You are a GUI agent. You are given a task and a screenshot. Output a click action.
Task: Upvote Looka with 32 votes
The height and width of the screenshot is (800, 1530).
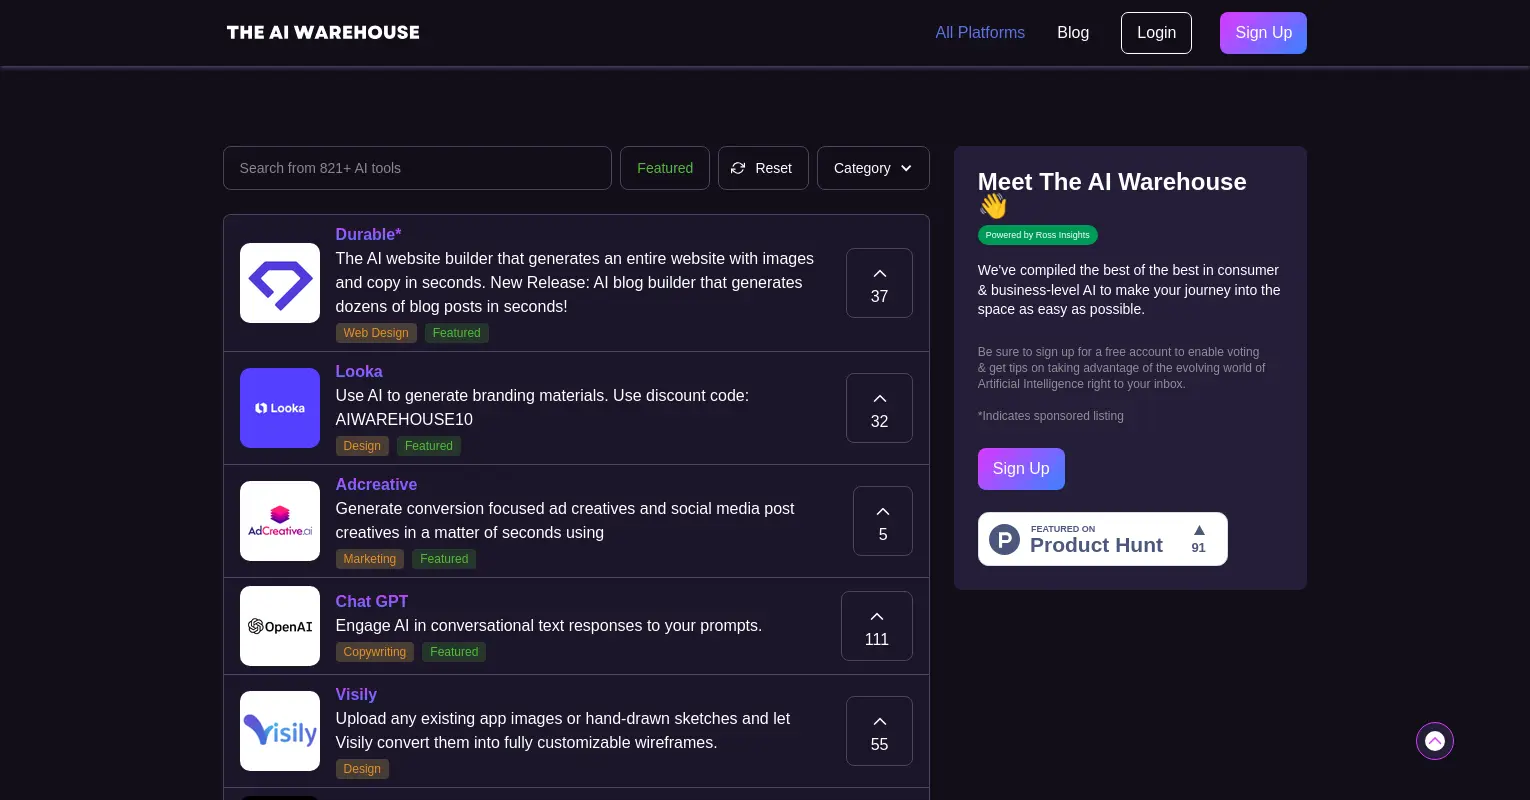pos(879,408)
